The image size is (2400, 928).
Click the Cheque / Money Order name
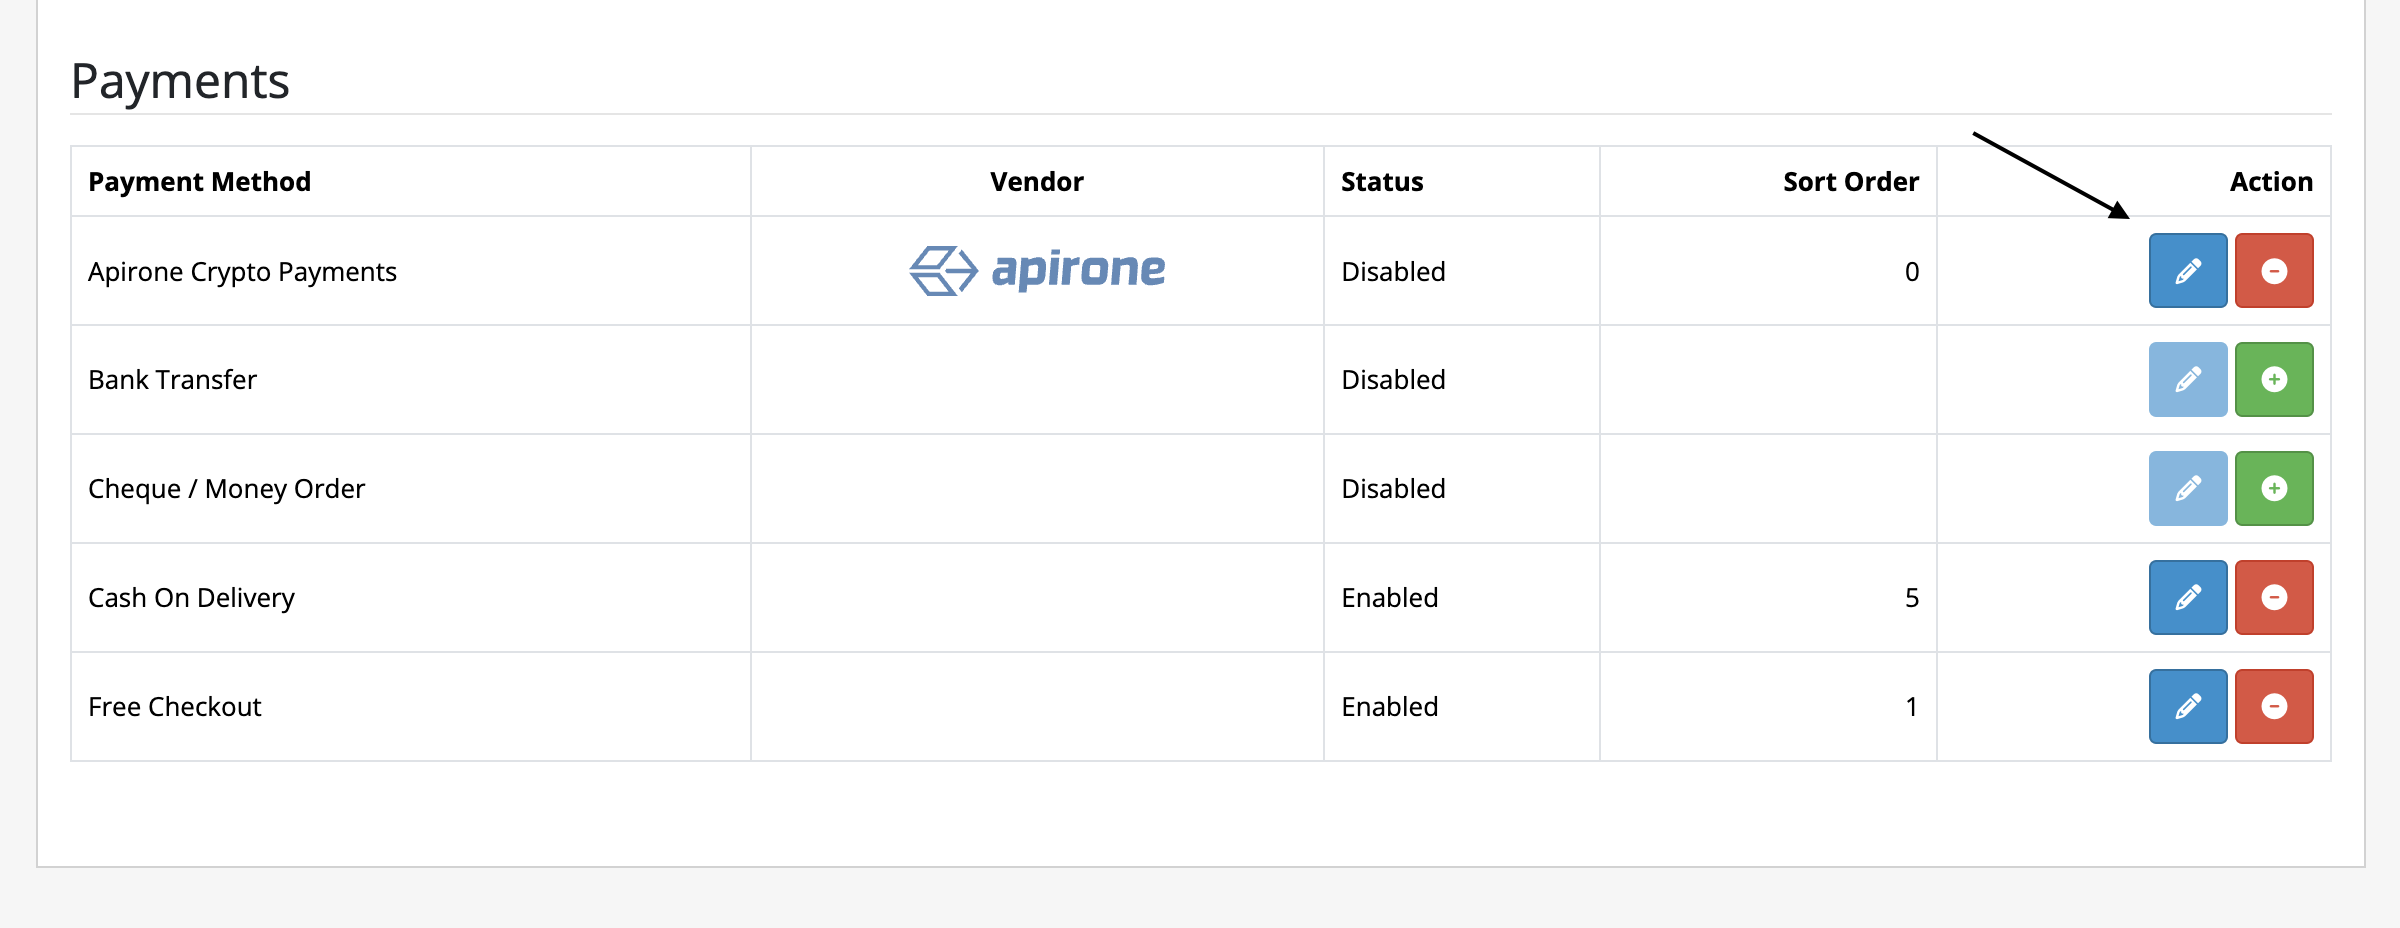click(226, 489)
